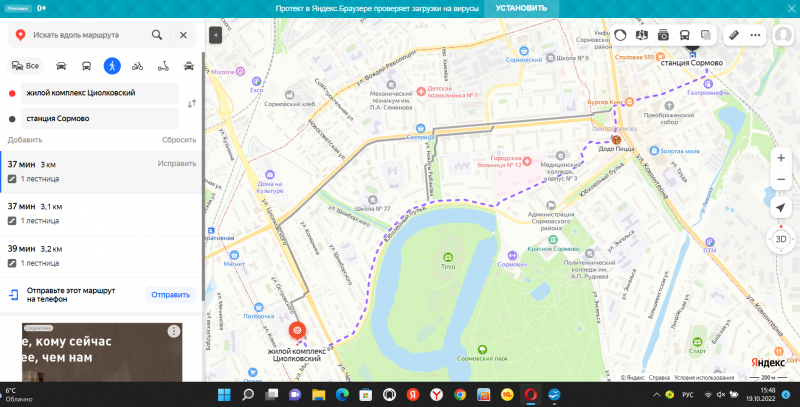The width and height of the screenshot is (800, 407).
Task: Click the Золотая миля shop marker
Action: click(x=654, y=150)
